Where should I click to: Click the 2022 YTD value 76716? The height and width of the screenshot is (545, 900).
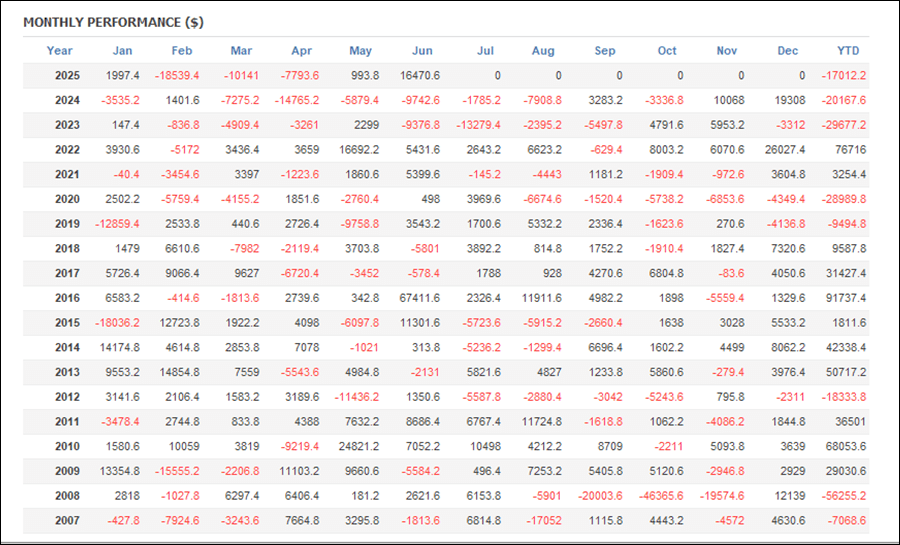pos(851,150)
